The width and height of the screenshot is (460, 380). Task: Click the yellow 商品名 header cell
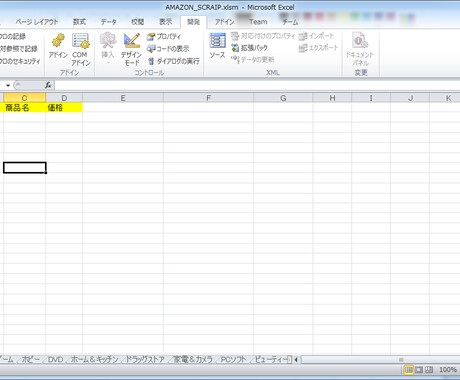(24, 107)
